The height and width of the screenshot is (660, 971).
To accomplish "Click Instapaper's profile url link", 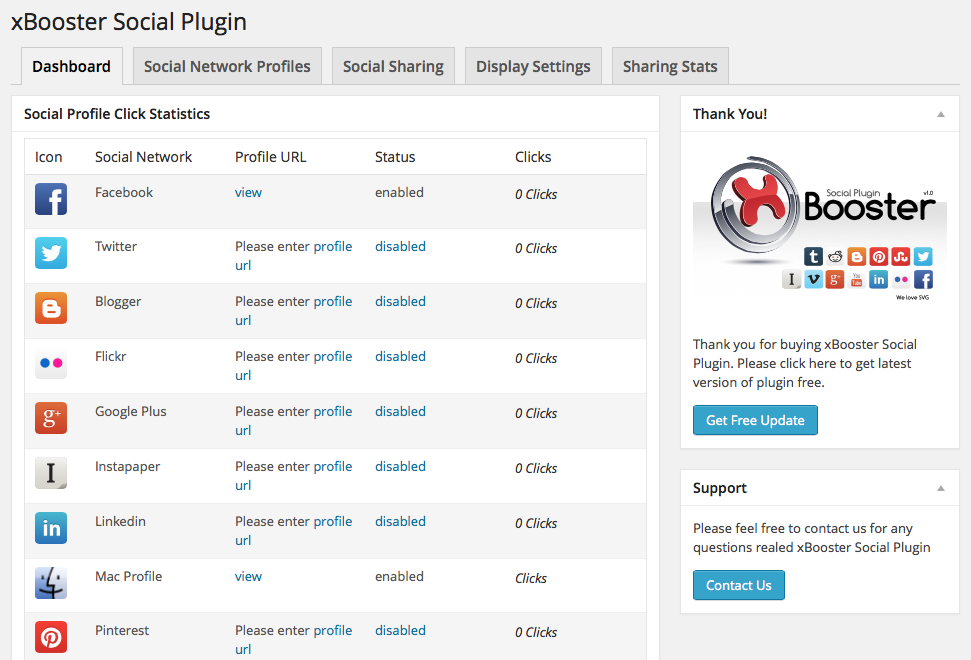I will pyautogui.click(x=333, y=467).
